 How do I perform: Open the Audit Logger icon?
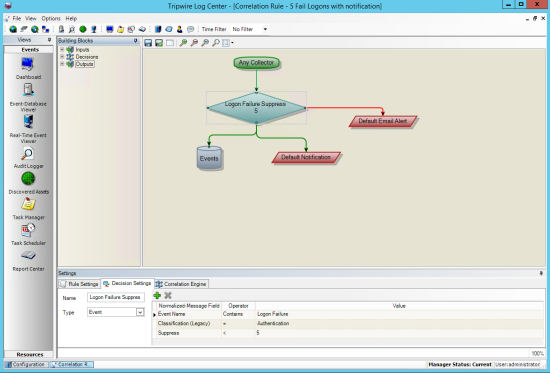pyautogui.click(x=27, y=154)
